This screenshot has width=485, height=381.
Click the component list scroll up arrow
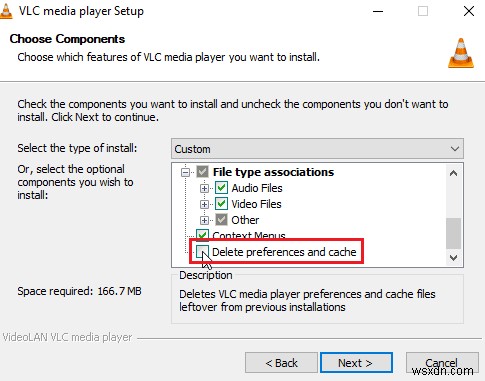click(453, 173)
